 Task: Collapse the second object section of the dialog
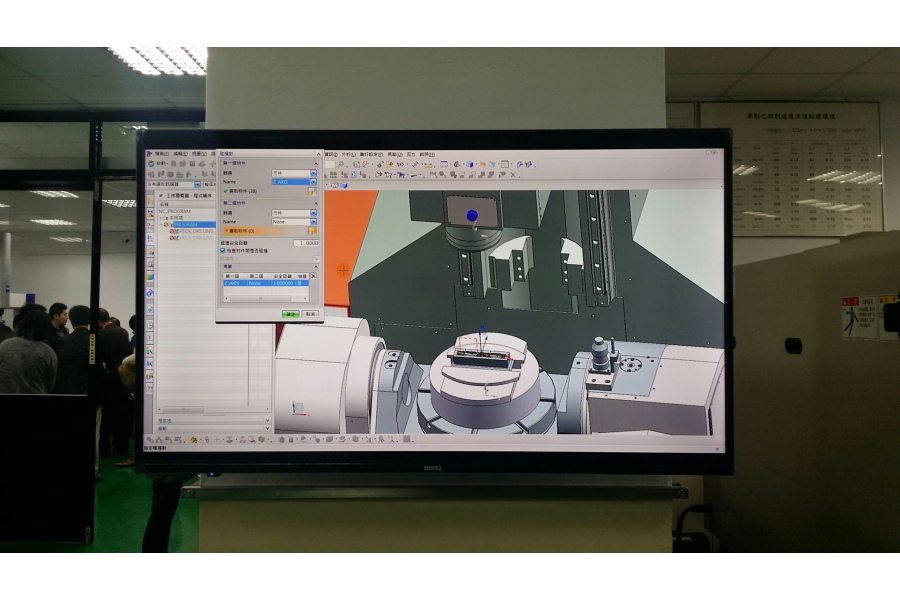coord(316,204)
